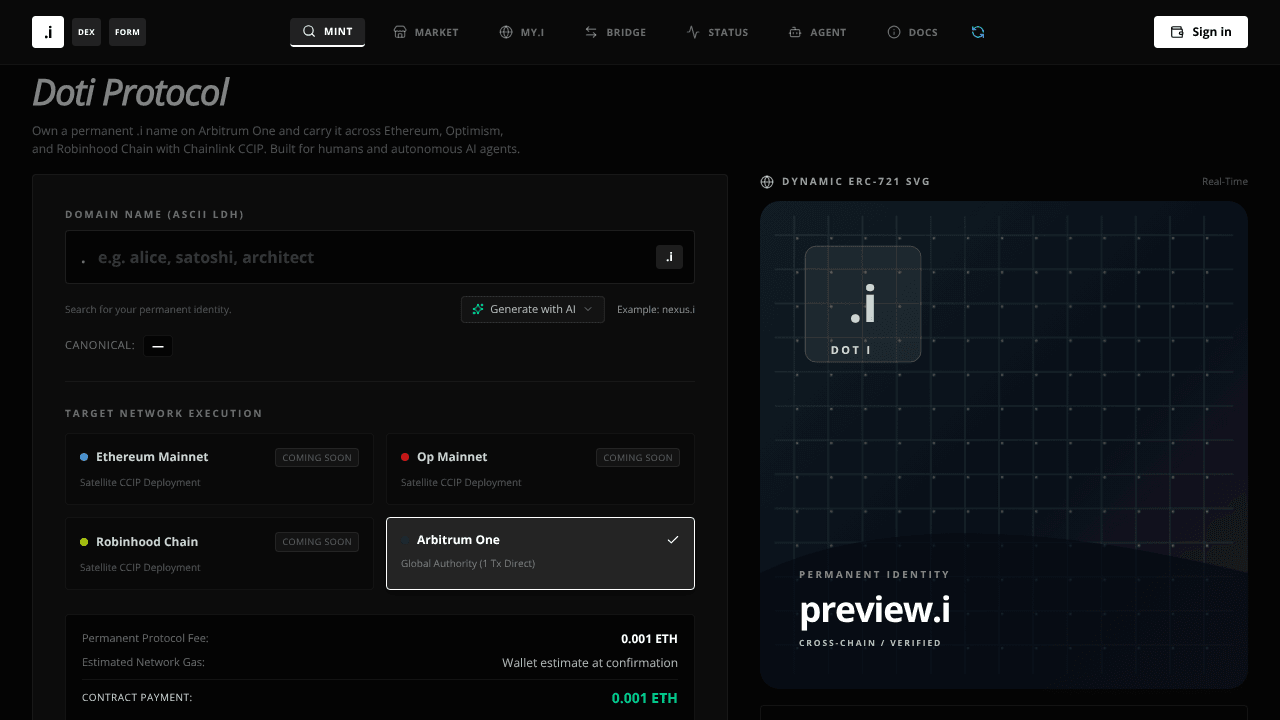Click the .i logo in the header

[48, 32]
